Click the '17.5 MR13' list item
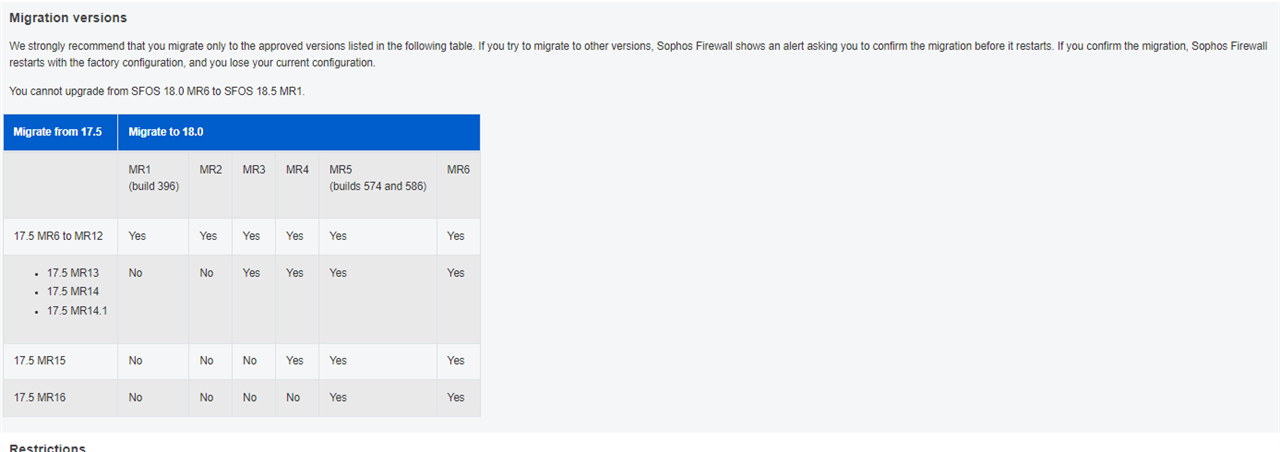Image resolution: width=1280 pixels, height=452 pixels. click(x=73, y=272)
